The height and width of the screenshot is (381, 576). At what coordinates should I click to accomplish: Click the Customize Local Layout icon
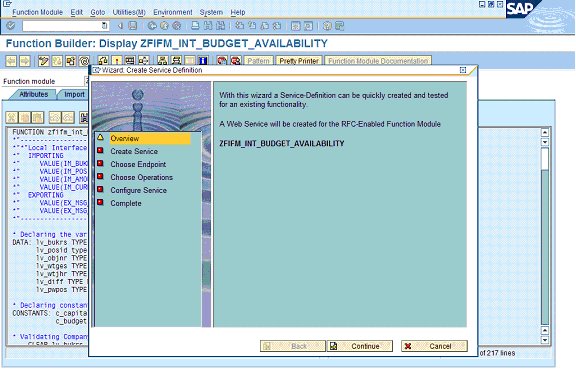339,26
